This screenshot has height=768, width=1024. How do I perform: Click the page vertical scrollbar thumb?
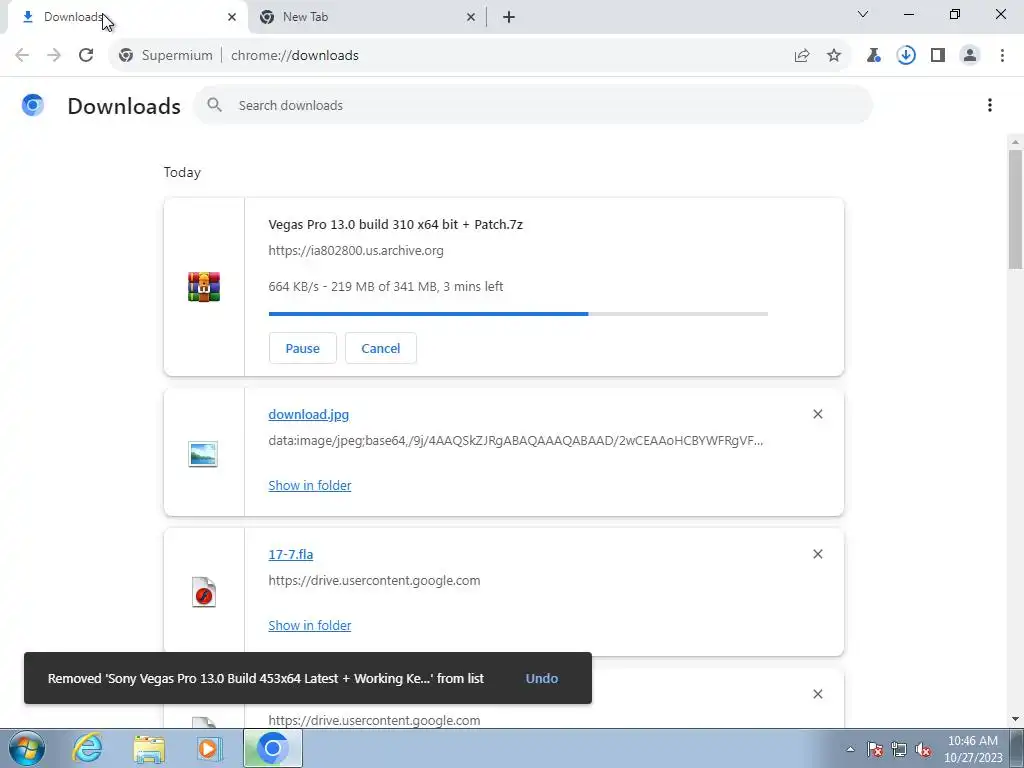click(1015, 209)
